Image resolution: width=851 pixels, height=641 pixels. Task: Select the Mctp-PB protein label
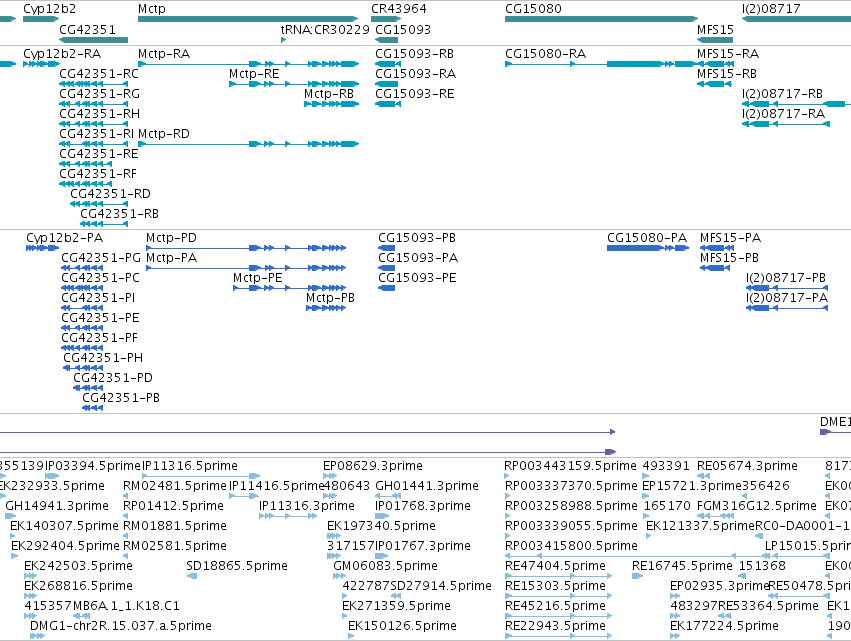330,298
